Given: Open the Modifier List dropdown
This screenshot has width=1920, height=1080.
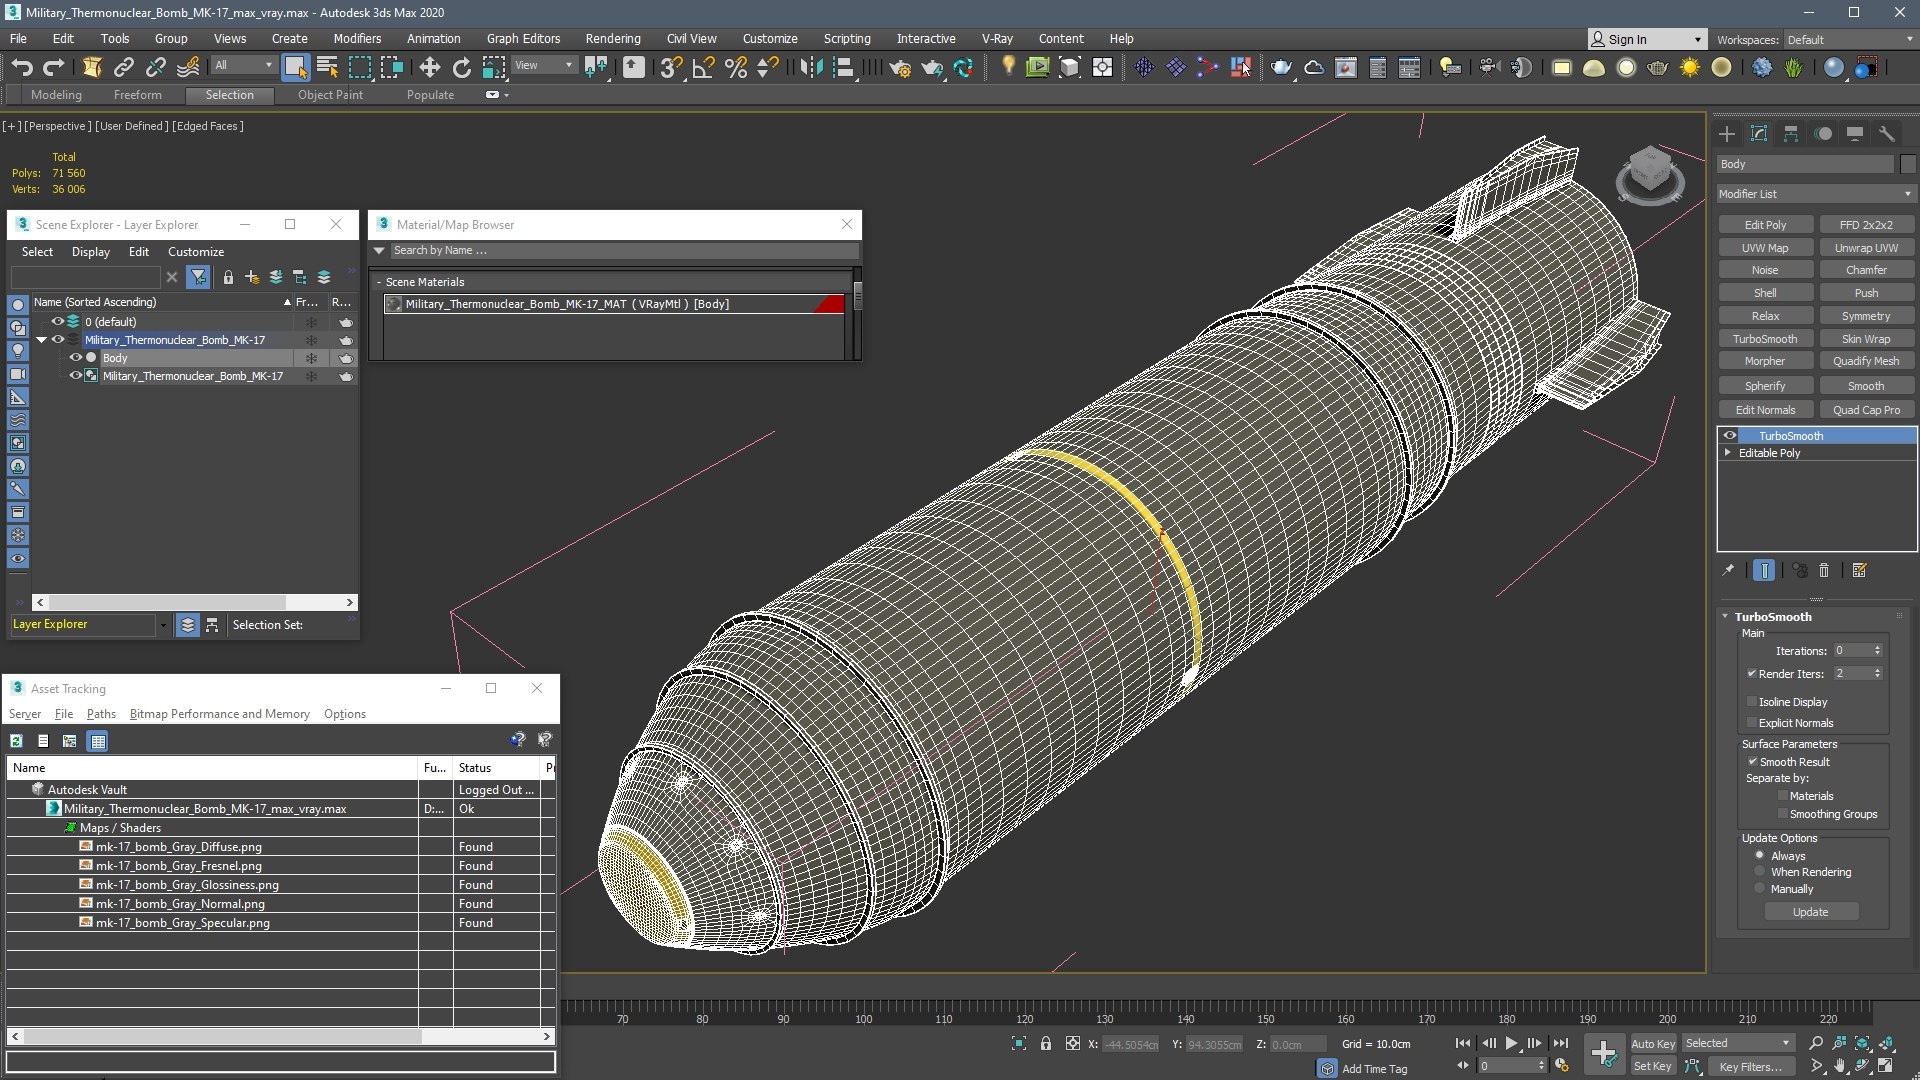Looking at the screenshot, I should 1815,194.
